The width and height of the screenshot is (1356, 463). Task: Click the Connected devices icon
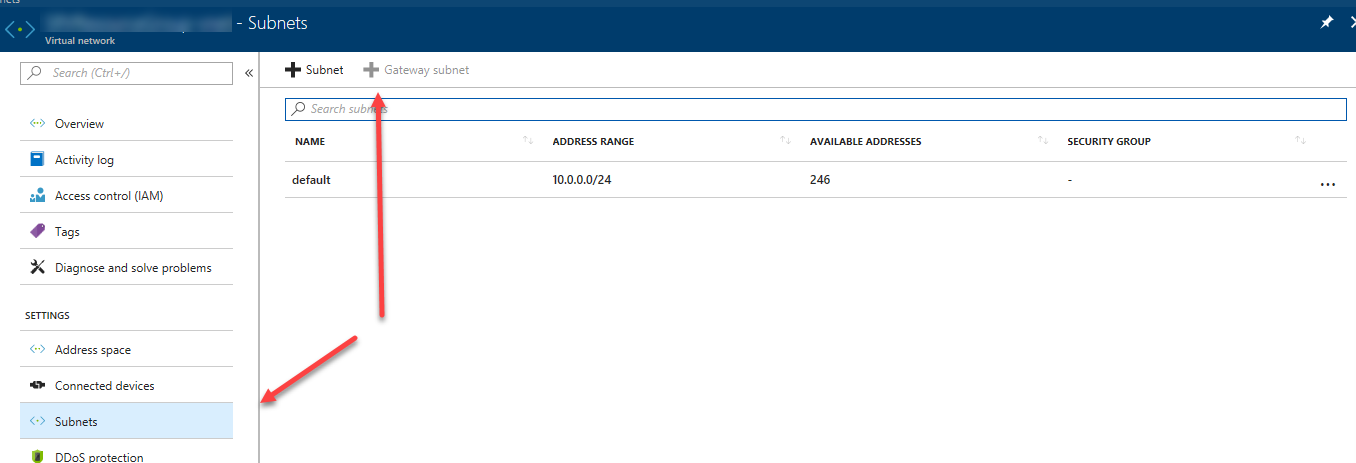click(x=38, y=386)
